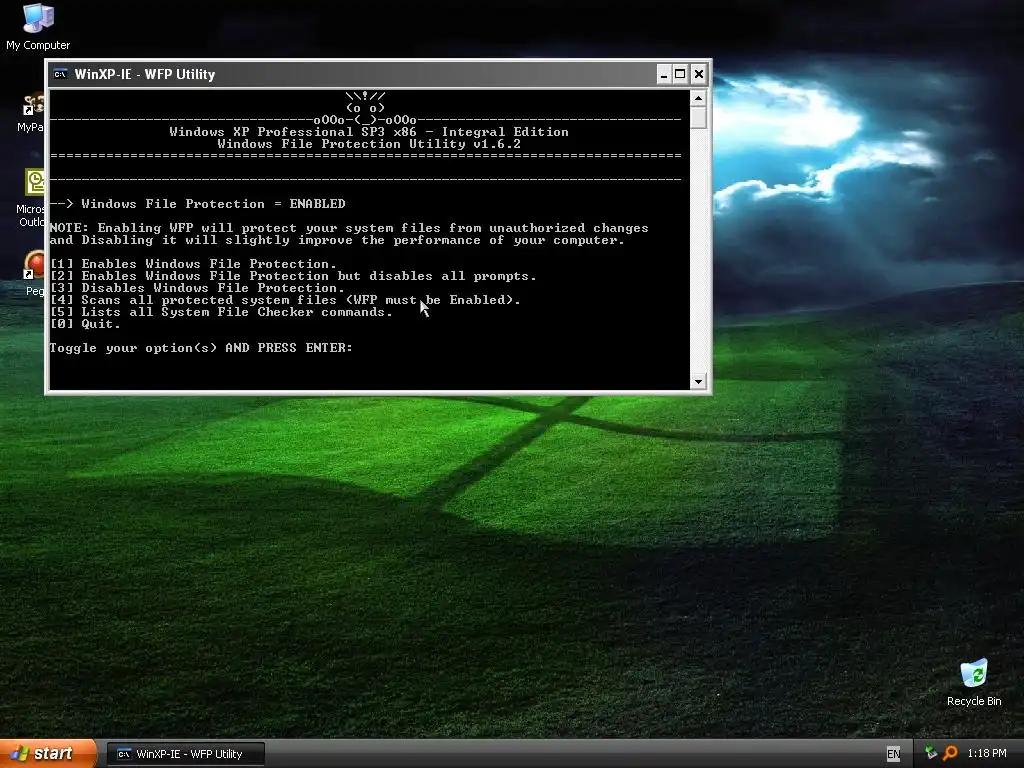The image size is (1024, 768).
Task: Select the Microsoft Outlook desktop shortcut
Action: (32, 197)
